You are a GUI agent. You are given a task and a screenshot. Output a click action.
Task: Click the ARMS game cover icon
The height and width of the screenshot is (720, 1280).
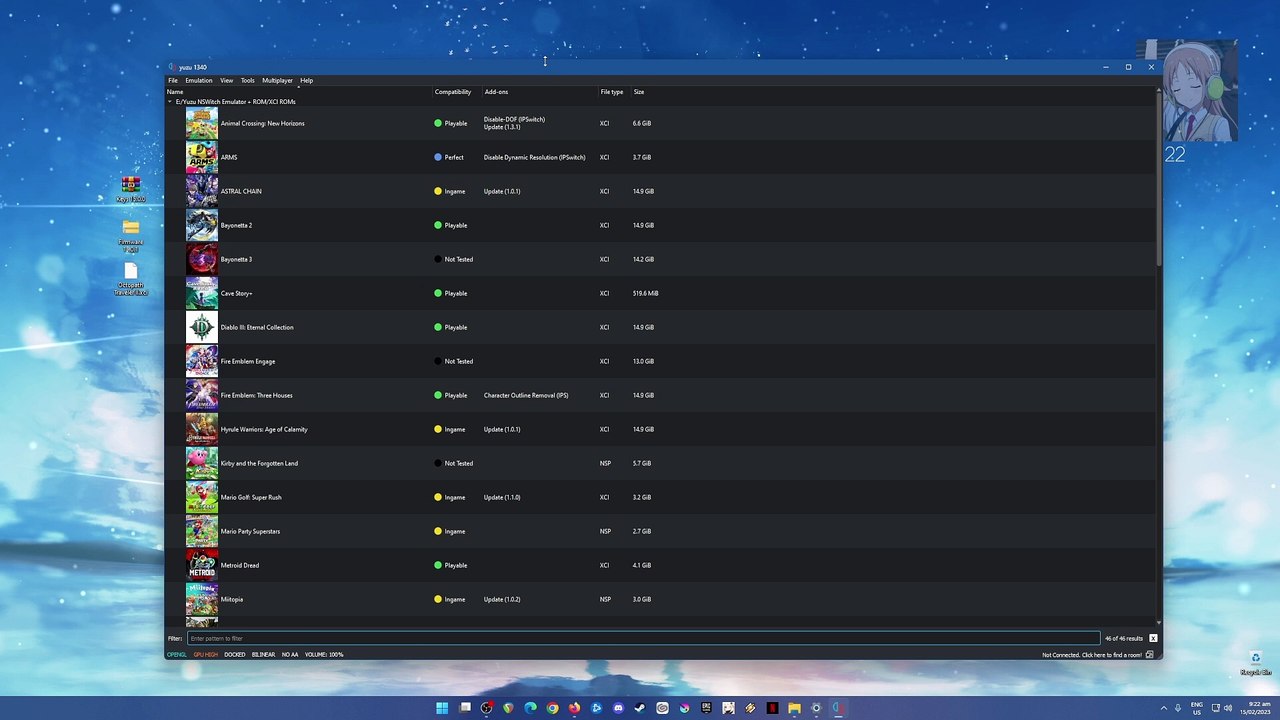(x=201, y=157)
